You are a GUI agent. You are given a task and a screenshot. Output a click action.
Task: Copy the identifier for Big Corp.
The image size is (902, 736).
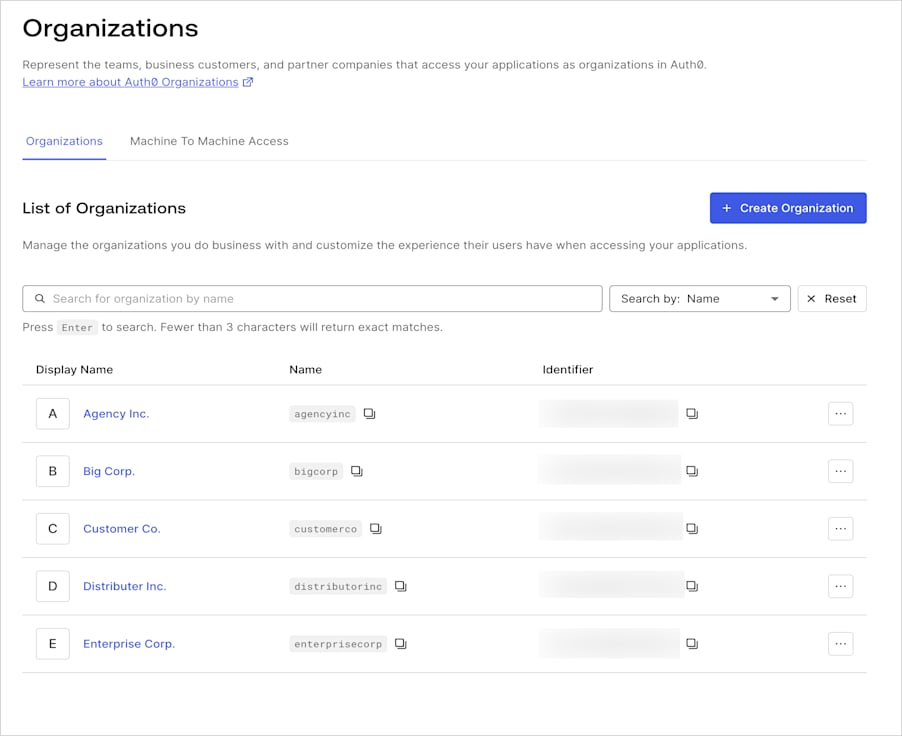coord(692,471)
